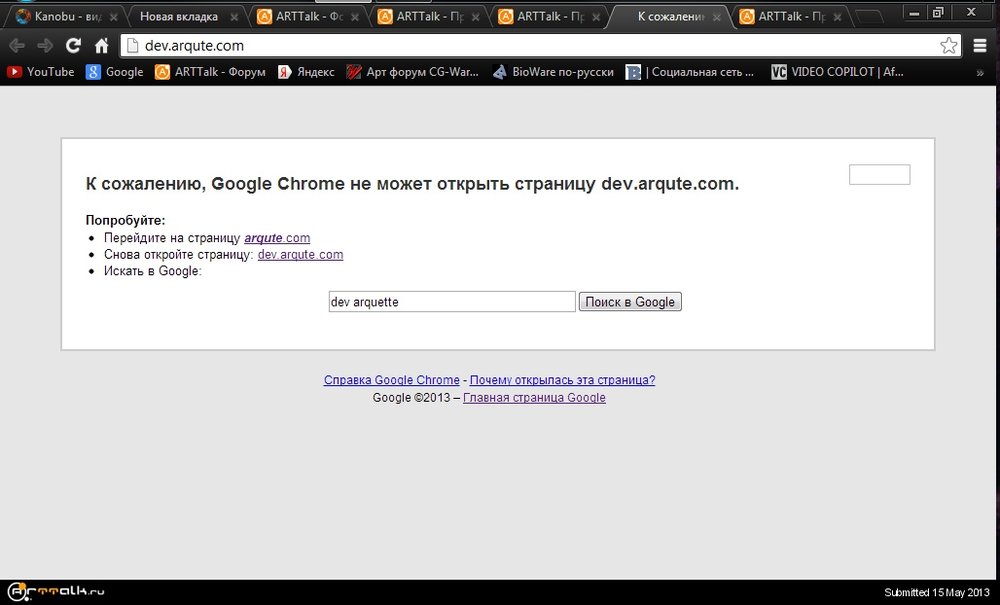Open the ARTTalk - Форум bookmark
Image resolution: width=1000 pixels, height=605 pixels.
pos(210,72)
